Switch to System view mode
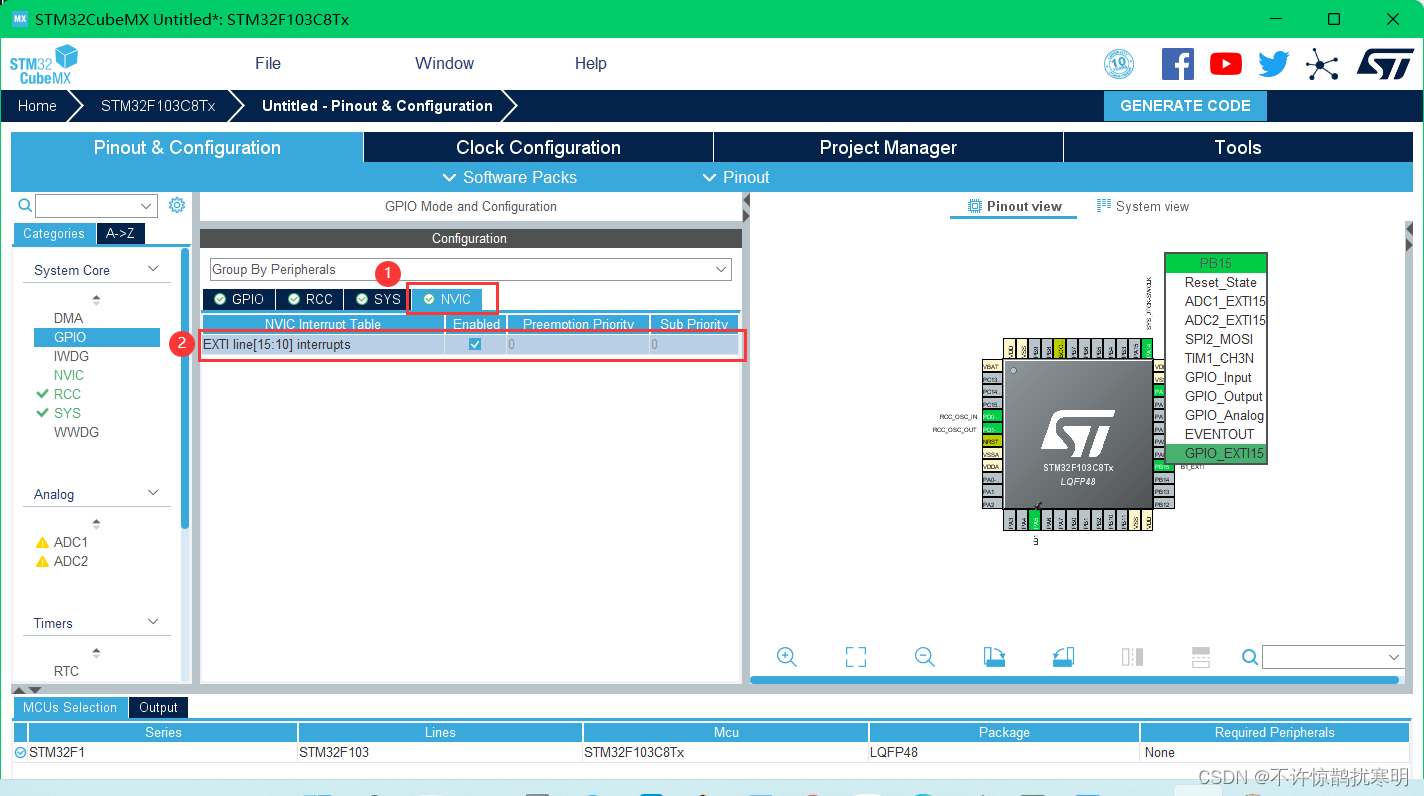The width and height of the screenshot is (1424, 796). (x=1143, y=206)
